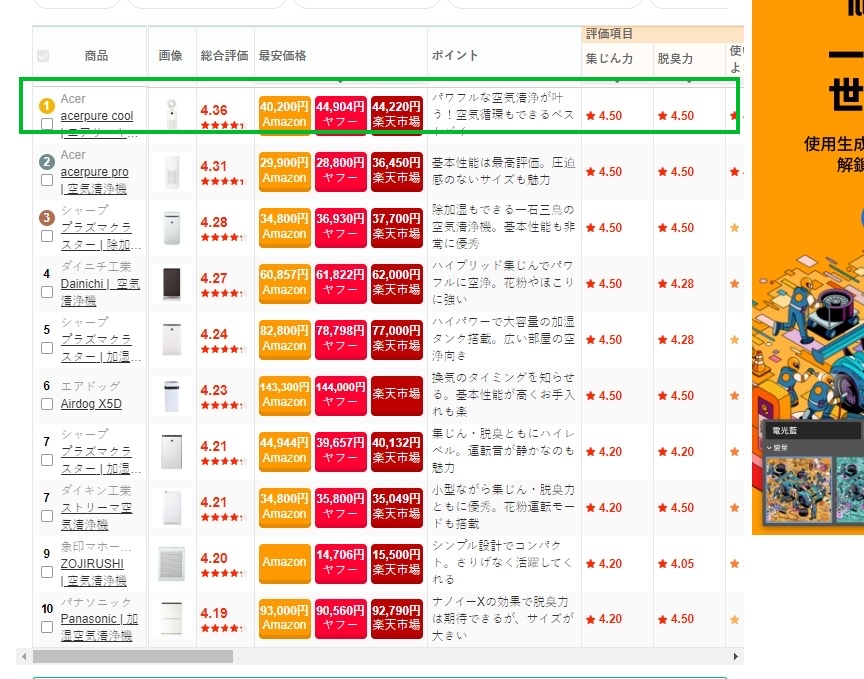Select the Panasonic 加湿空気清浄機 checkbox

(x=47, y=627)
